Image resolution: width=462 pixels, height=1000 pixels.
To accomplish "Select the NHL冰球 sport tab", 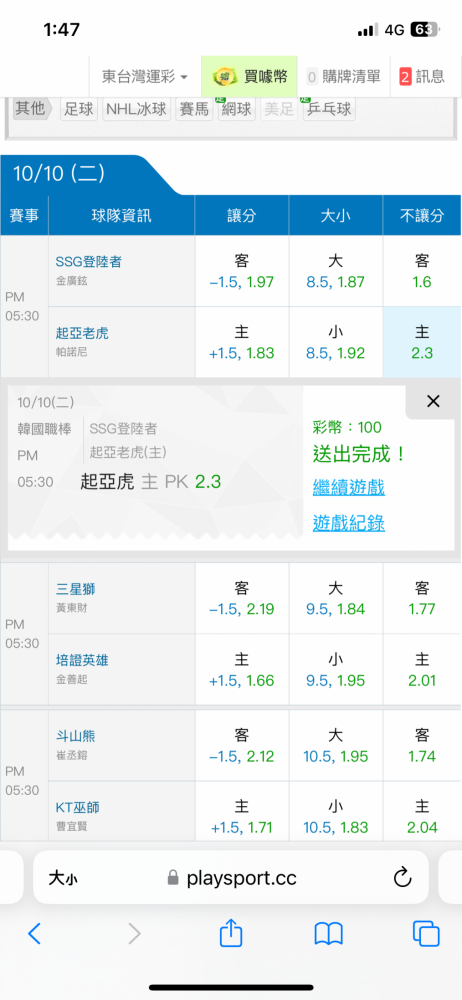I will [136, 109].
